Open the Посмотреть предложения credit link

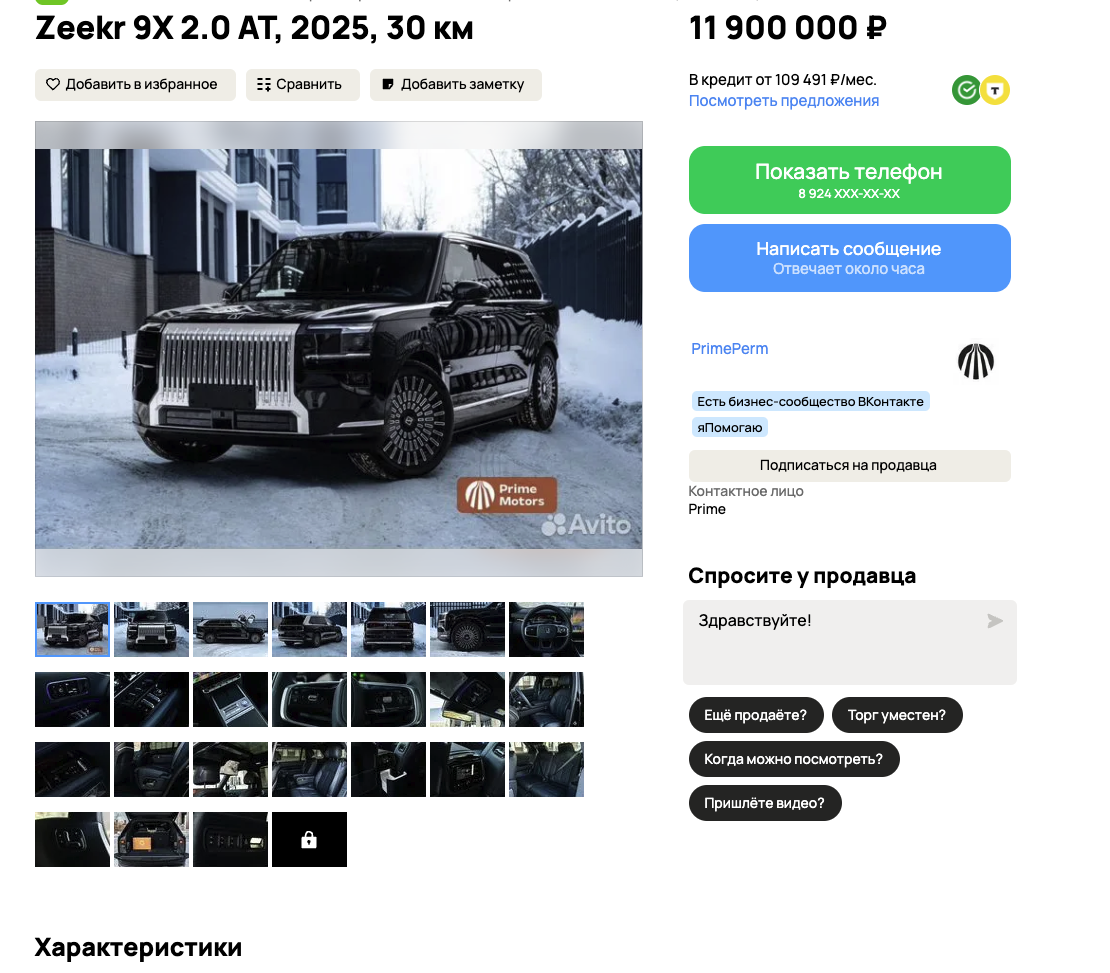784,101
